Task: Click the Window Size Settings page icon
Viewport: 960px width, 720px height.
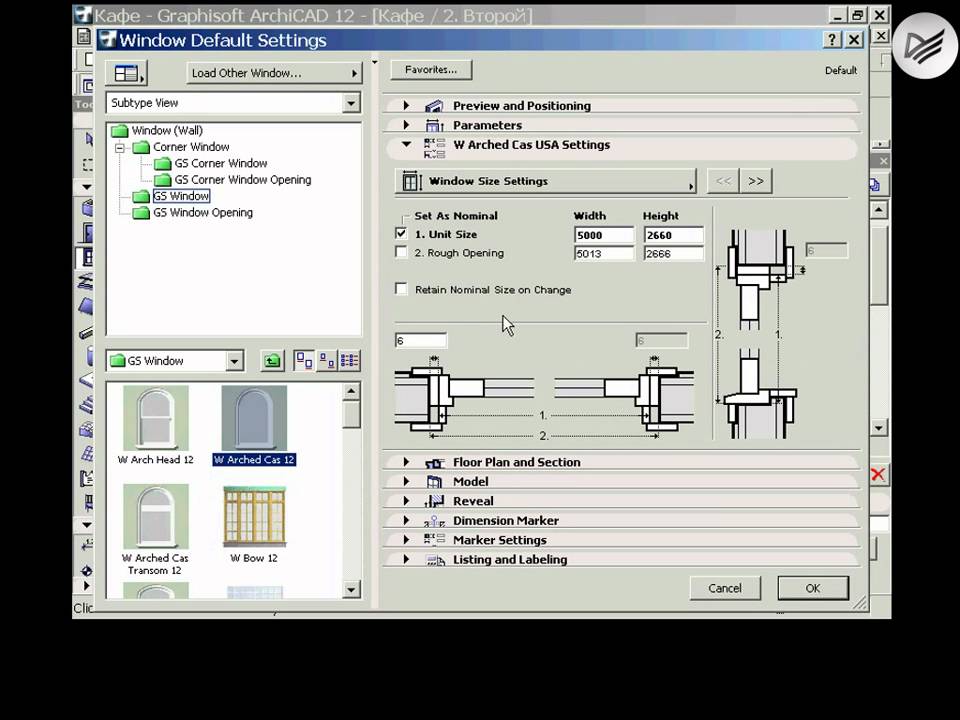Action: coord(411,181)
